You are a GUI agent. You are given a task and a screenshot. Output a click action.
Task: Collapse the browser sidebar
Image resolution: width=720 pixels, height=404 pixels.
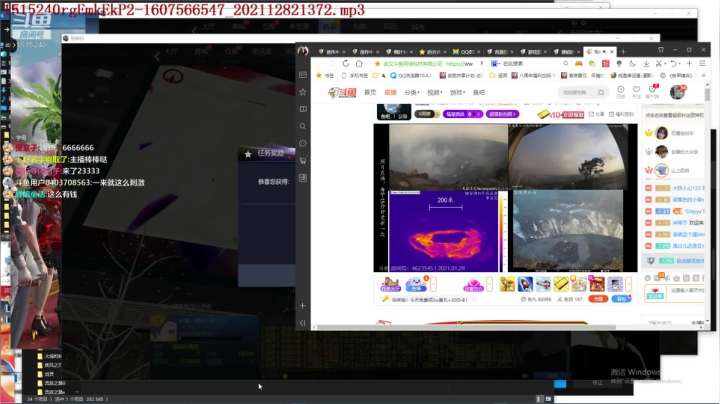coord(303,323)
